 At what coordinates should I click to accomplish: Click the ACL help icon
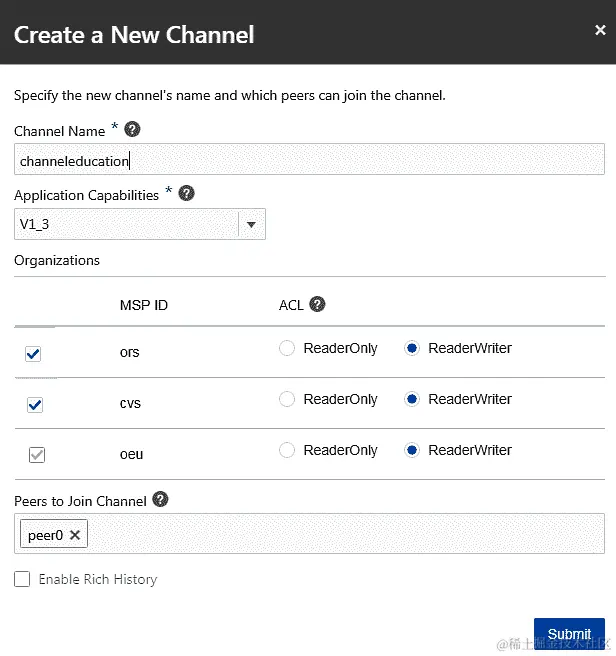coord(317,305)
